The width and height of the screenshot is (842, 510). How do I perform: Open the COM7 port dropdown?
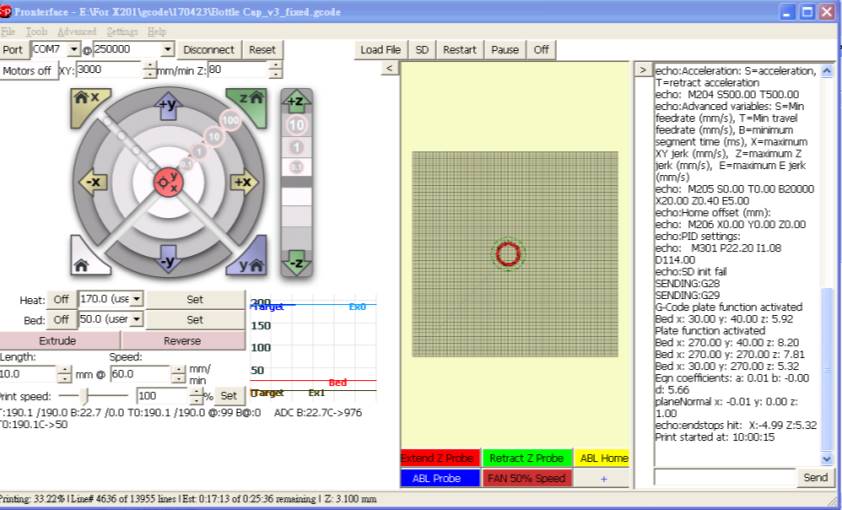tap(74, 49)
